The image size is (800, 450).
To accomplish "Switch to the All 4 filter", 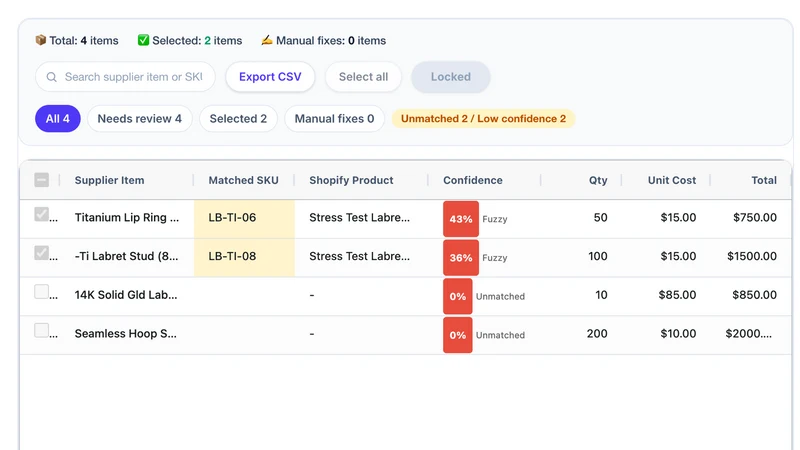I will pyautogui.click(x=58, y=119).
